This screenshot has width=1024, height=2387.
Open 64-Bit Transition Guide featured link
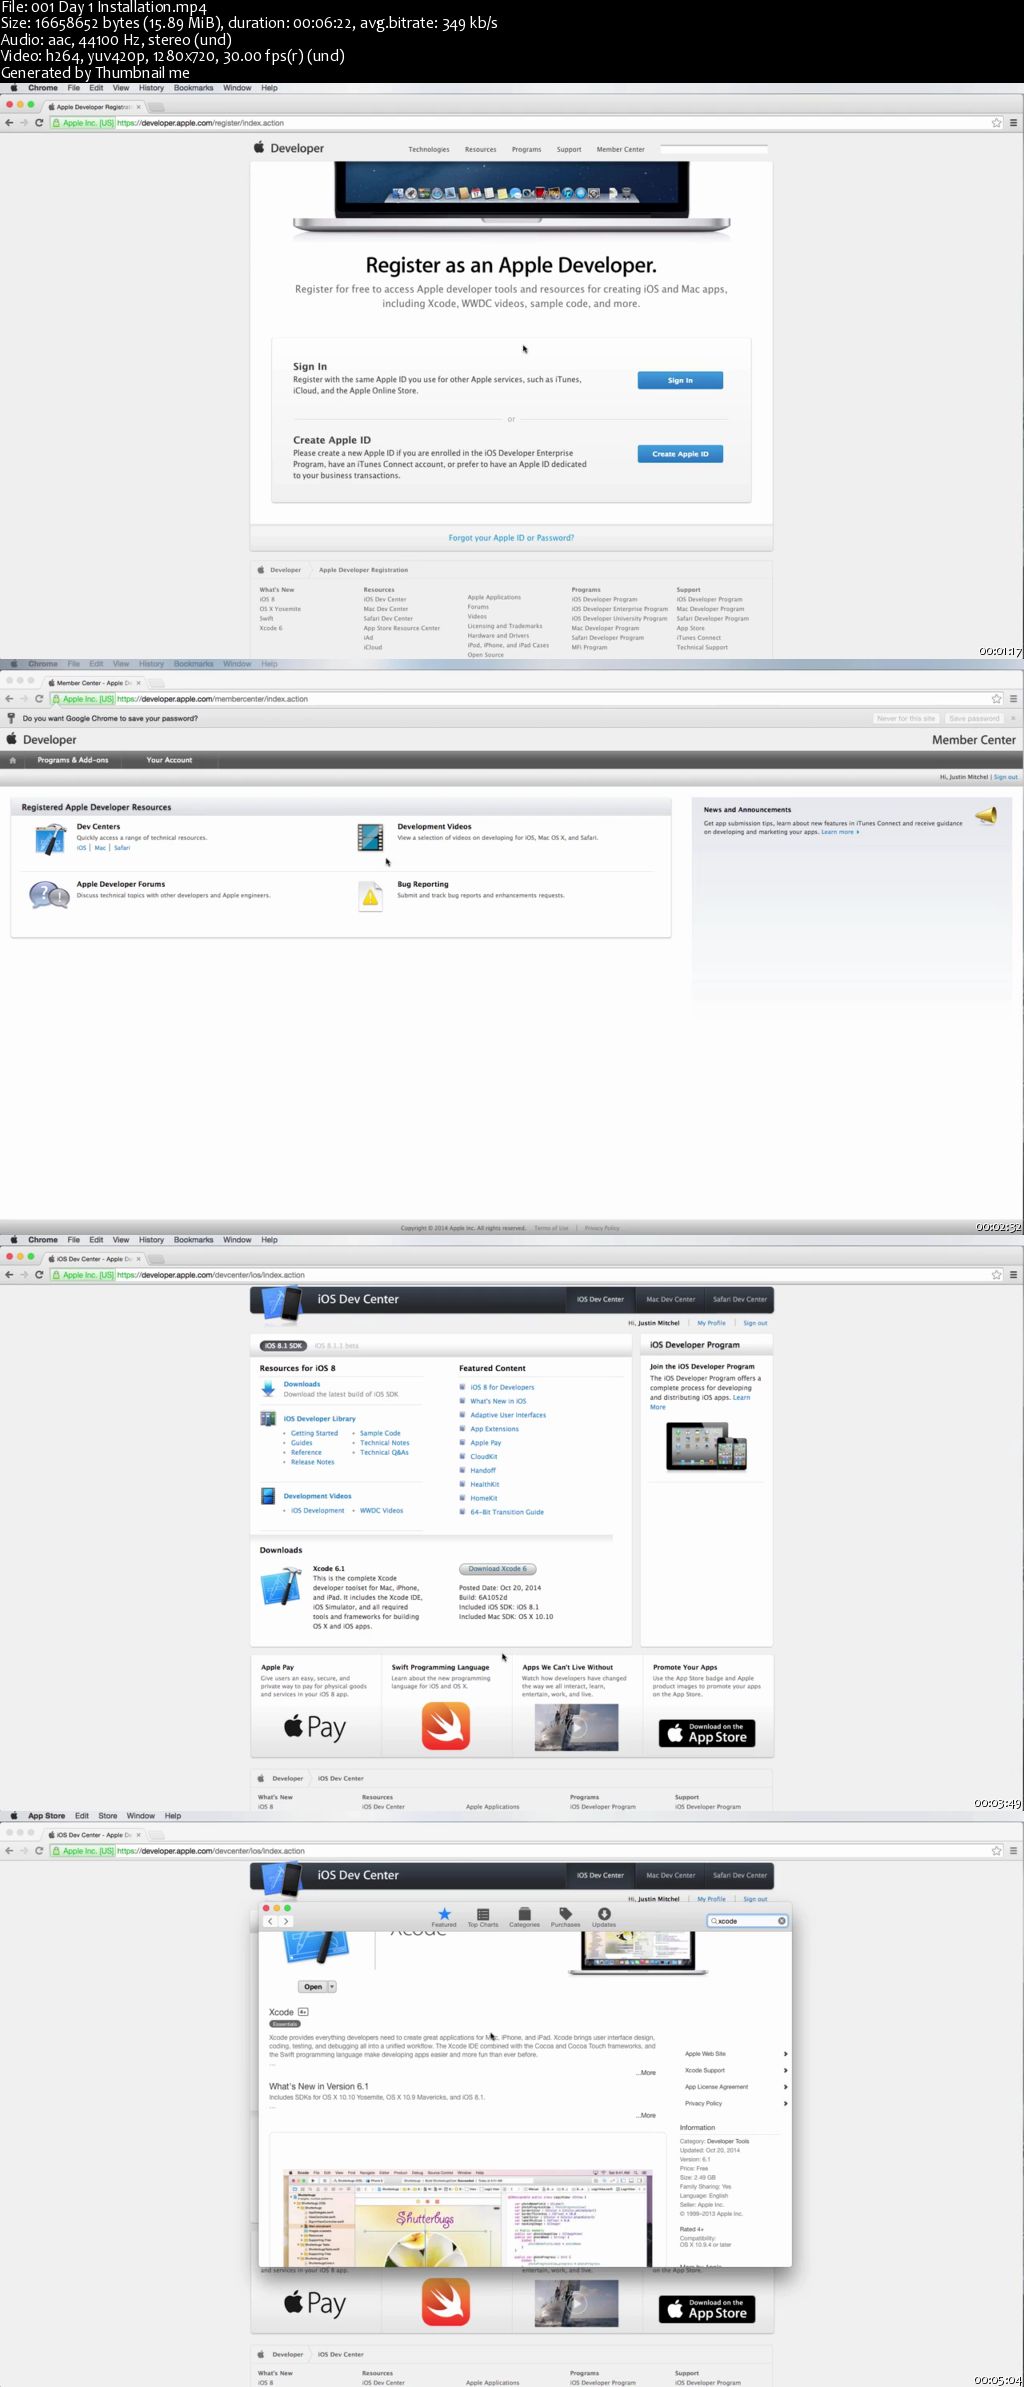pyautogui.click(x=507, y=1512)
